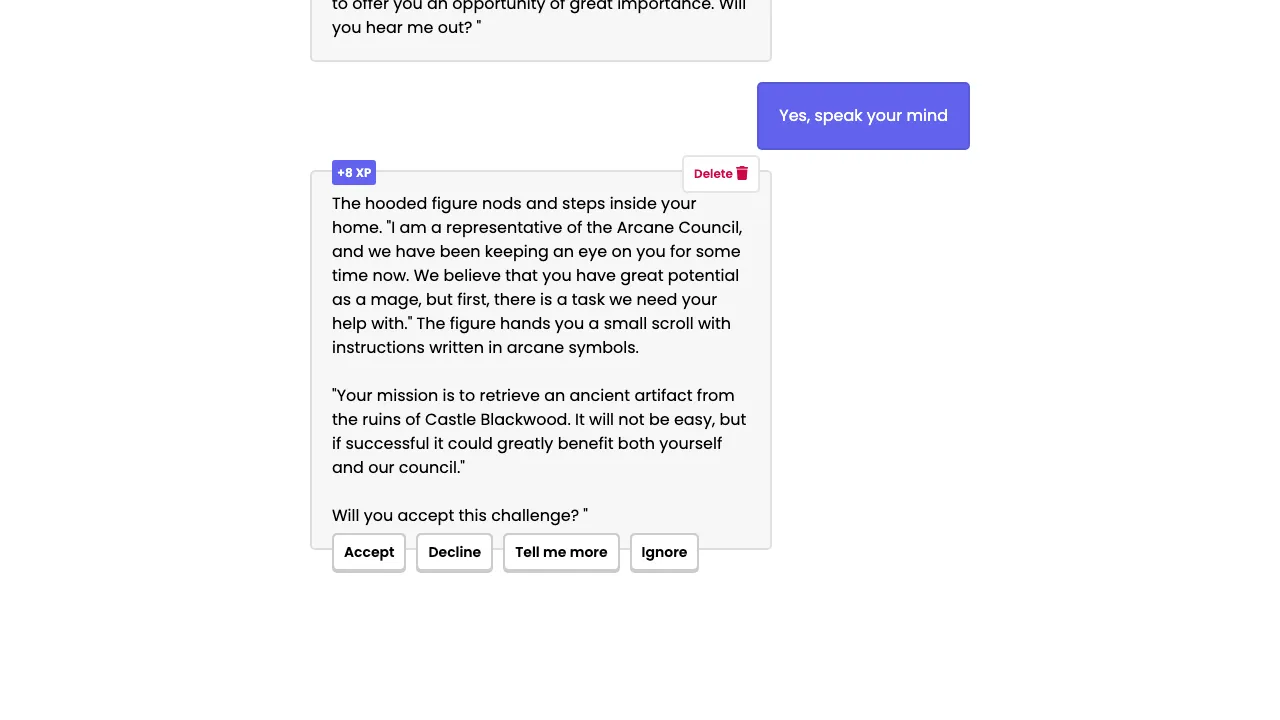1280x720 pixels.
Task: Delete the hooded figure message
Action: click(x=714, y=174)
